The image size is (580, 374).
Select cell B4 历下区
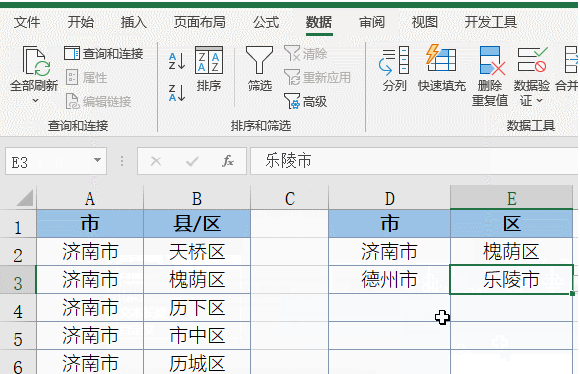197,308
